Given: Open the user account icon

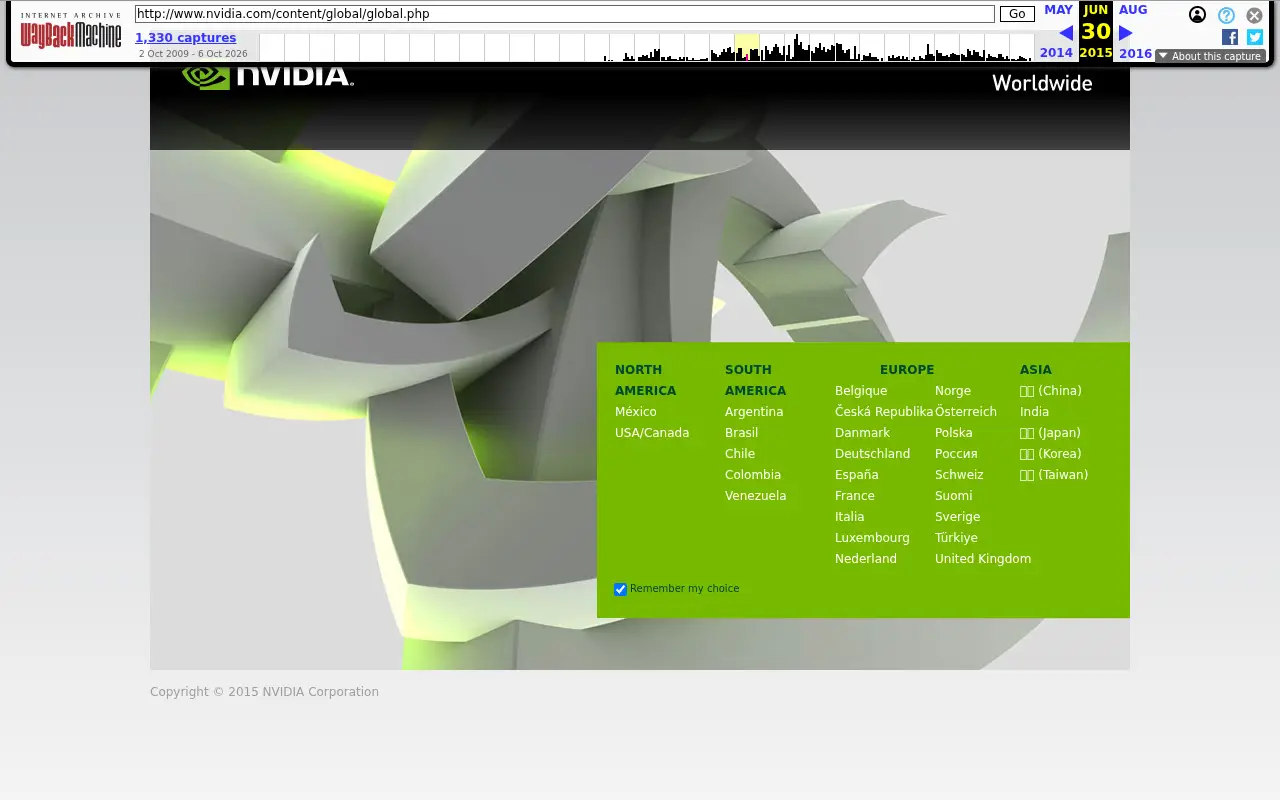Looking at the screenshot, I should click(x=1197, y=15).
